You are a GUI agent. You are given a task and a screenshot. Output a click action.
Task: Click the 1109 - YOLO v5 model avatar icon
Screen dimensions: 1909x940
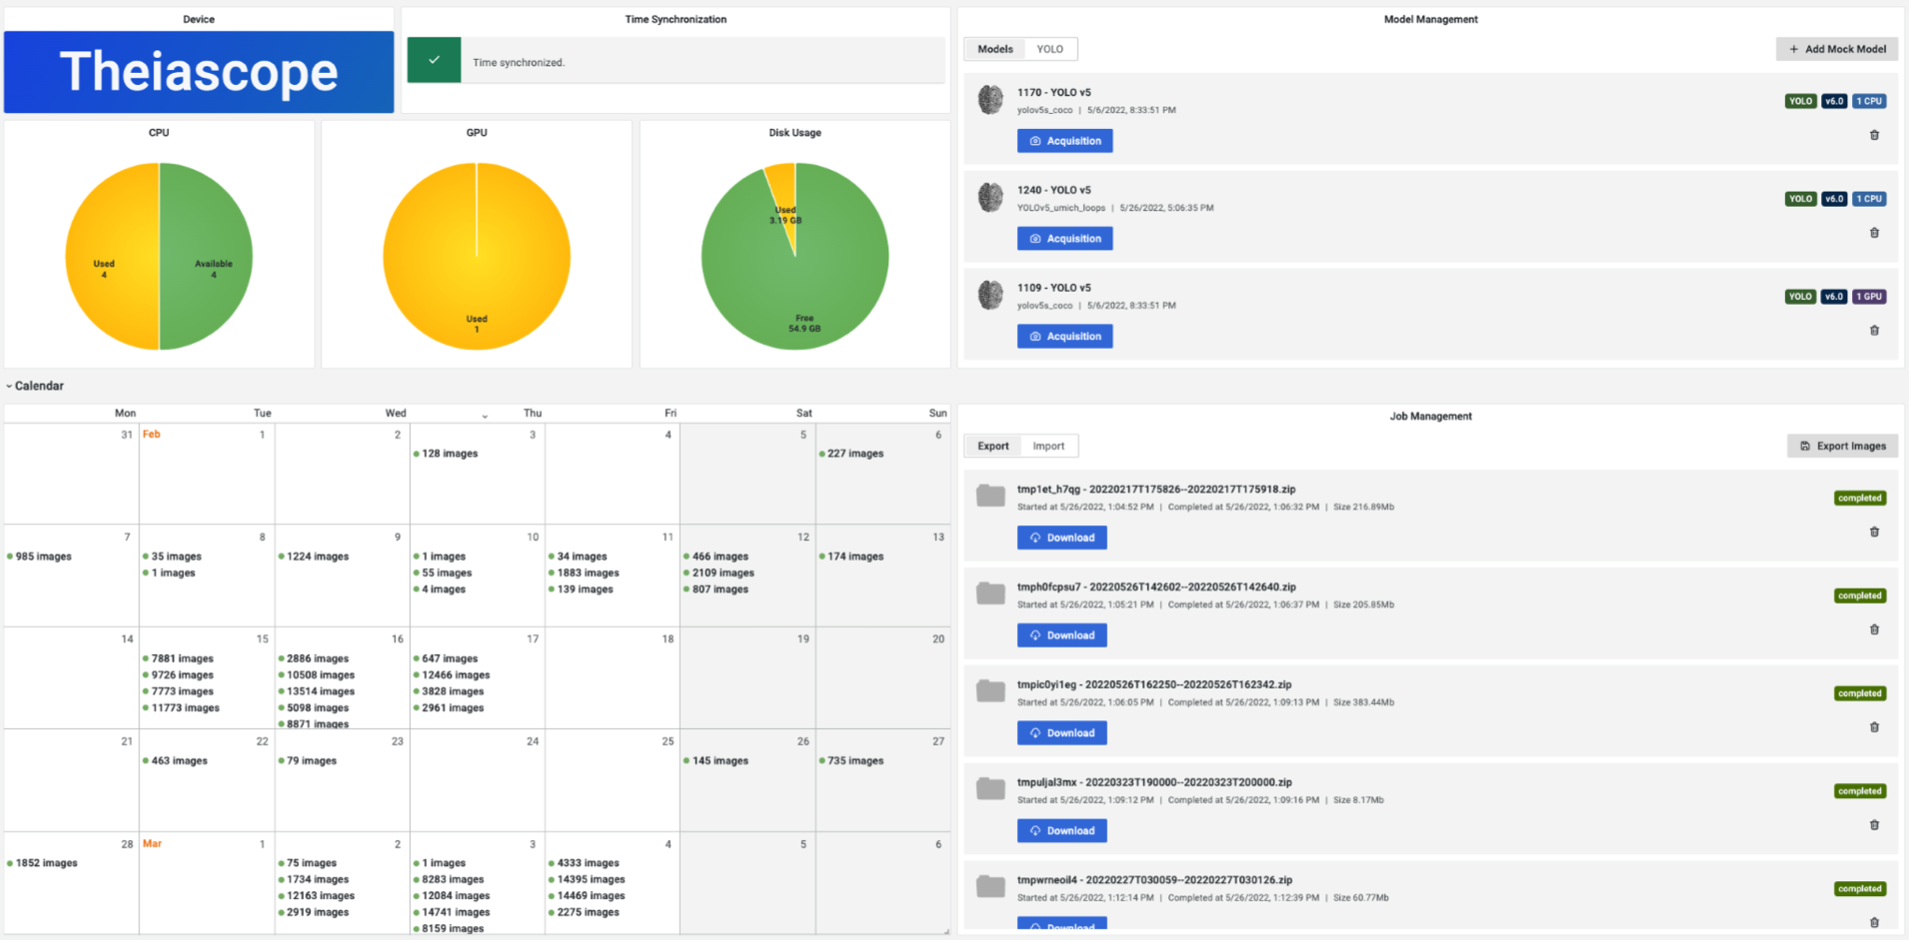click(x=990, y=295)
